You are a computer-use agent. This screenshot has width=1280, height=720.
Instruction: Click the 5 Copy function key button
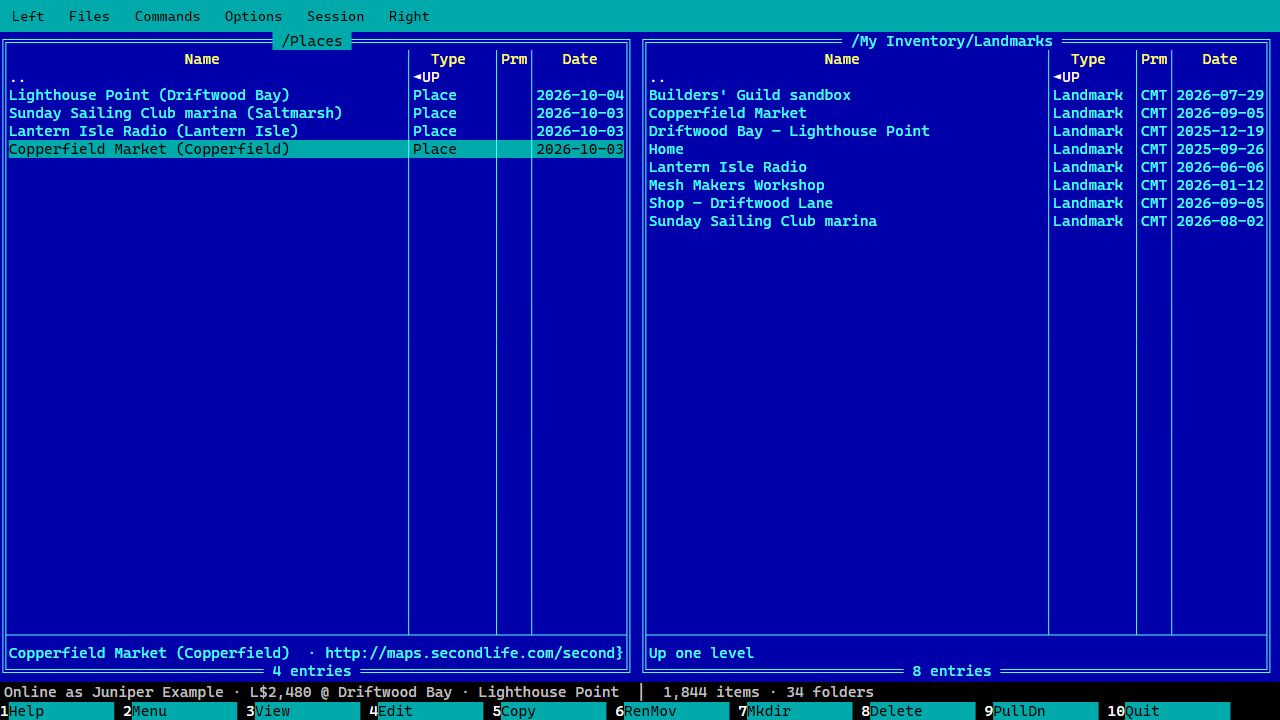[x=549, y=711]
